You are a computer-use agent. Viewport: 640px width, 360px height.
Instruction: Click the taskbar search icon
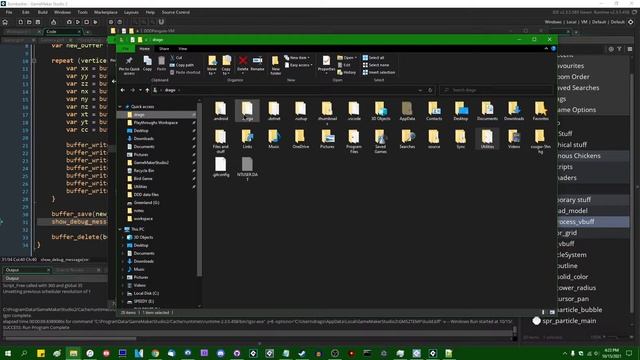tap(24, 353)
